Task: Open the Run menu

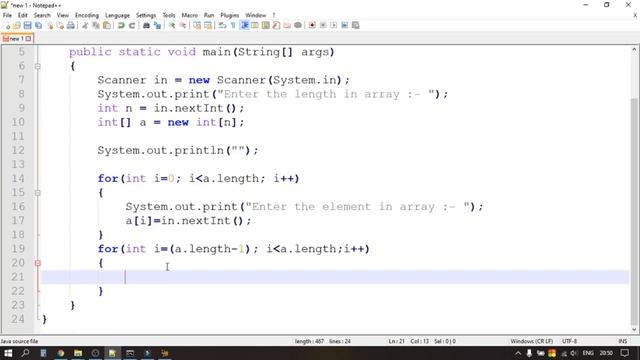Action: [x=209, y=15]
